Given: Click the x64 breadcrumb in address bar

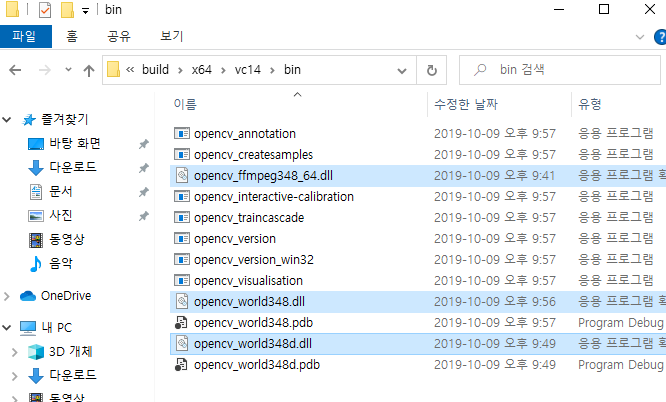Looking at the screenshot, I should pos(201,70).
